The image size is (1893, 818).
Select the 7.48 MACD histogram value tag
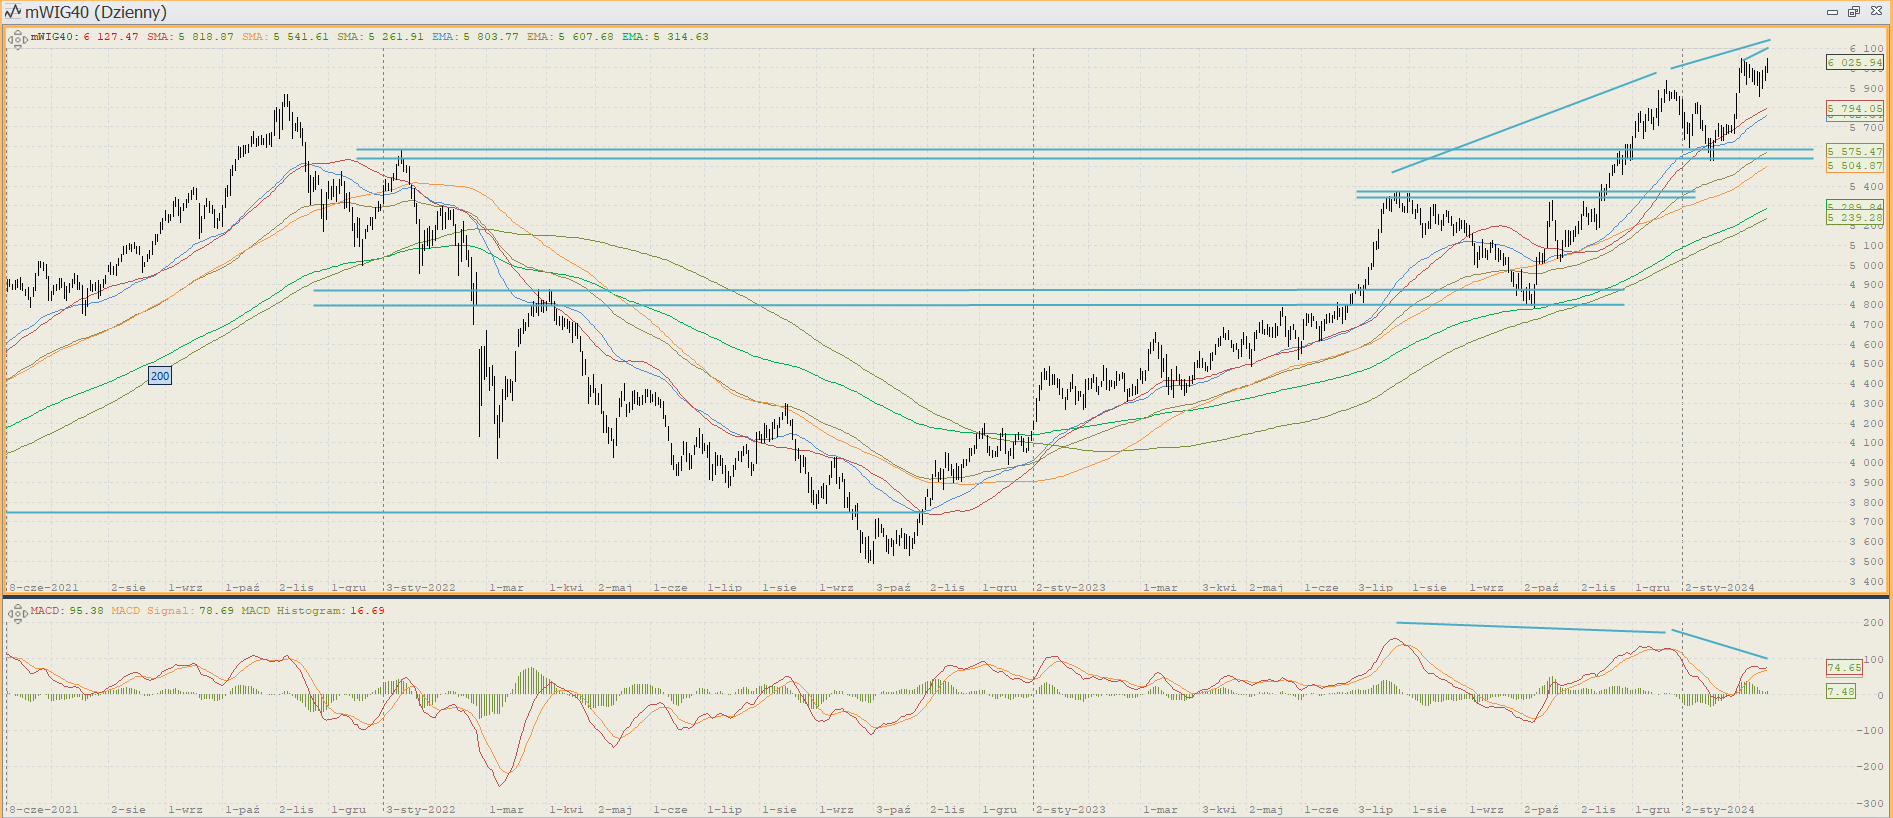coord(1841,691)
